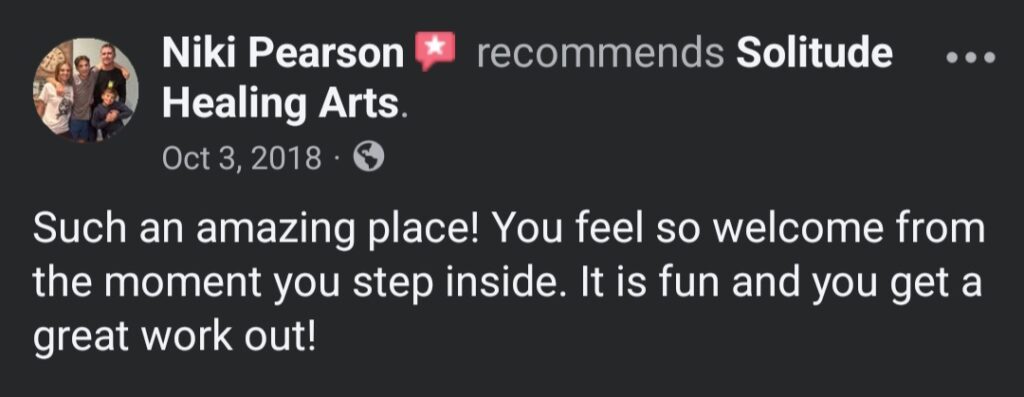Open the three-dots post options menu
The width and height of the screenshot is (1024, 397).
(x=971, y=57)
